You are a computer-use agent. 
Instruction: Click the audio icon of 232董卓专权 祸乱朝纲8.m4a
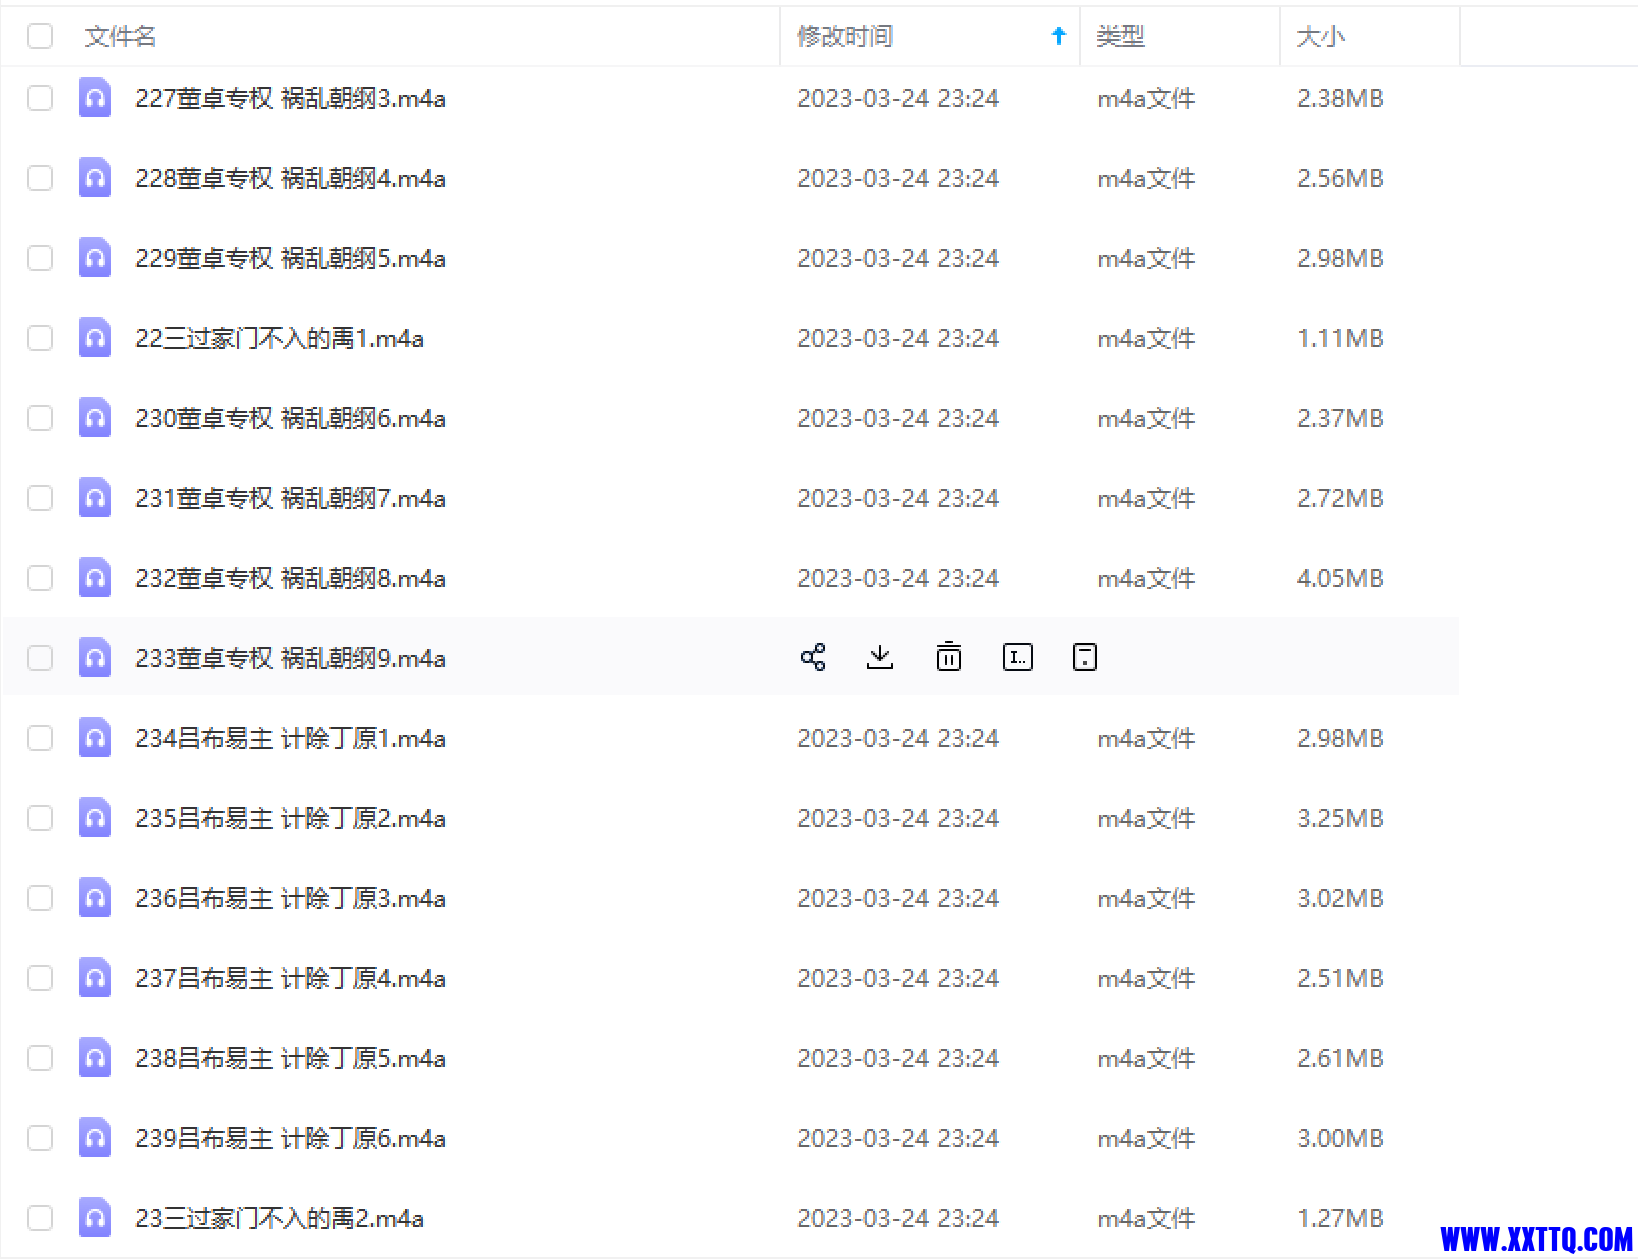point(95,577)
